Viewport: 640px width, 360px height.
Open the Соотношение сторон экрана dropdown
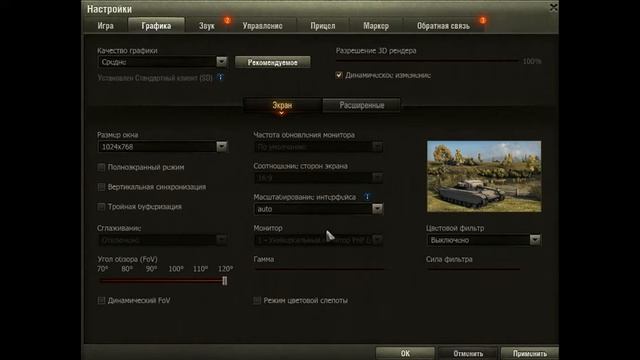click(x=318, y=178)
